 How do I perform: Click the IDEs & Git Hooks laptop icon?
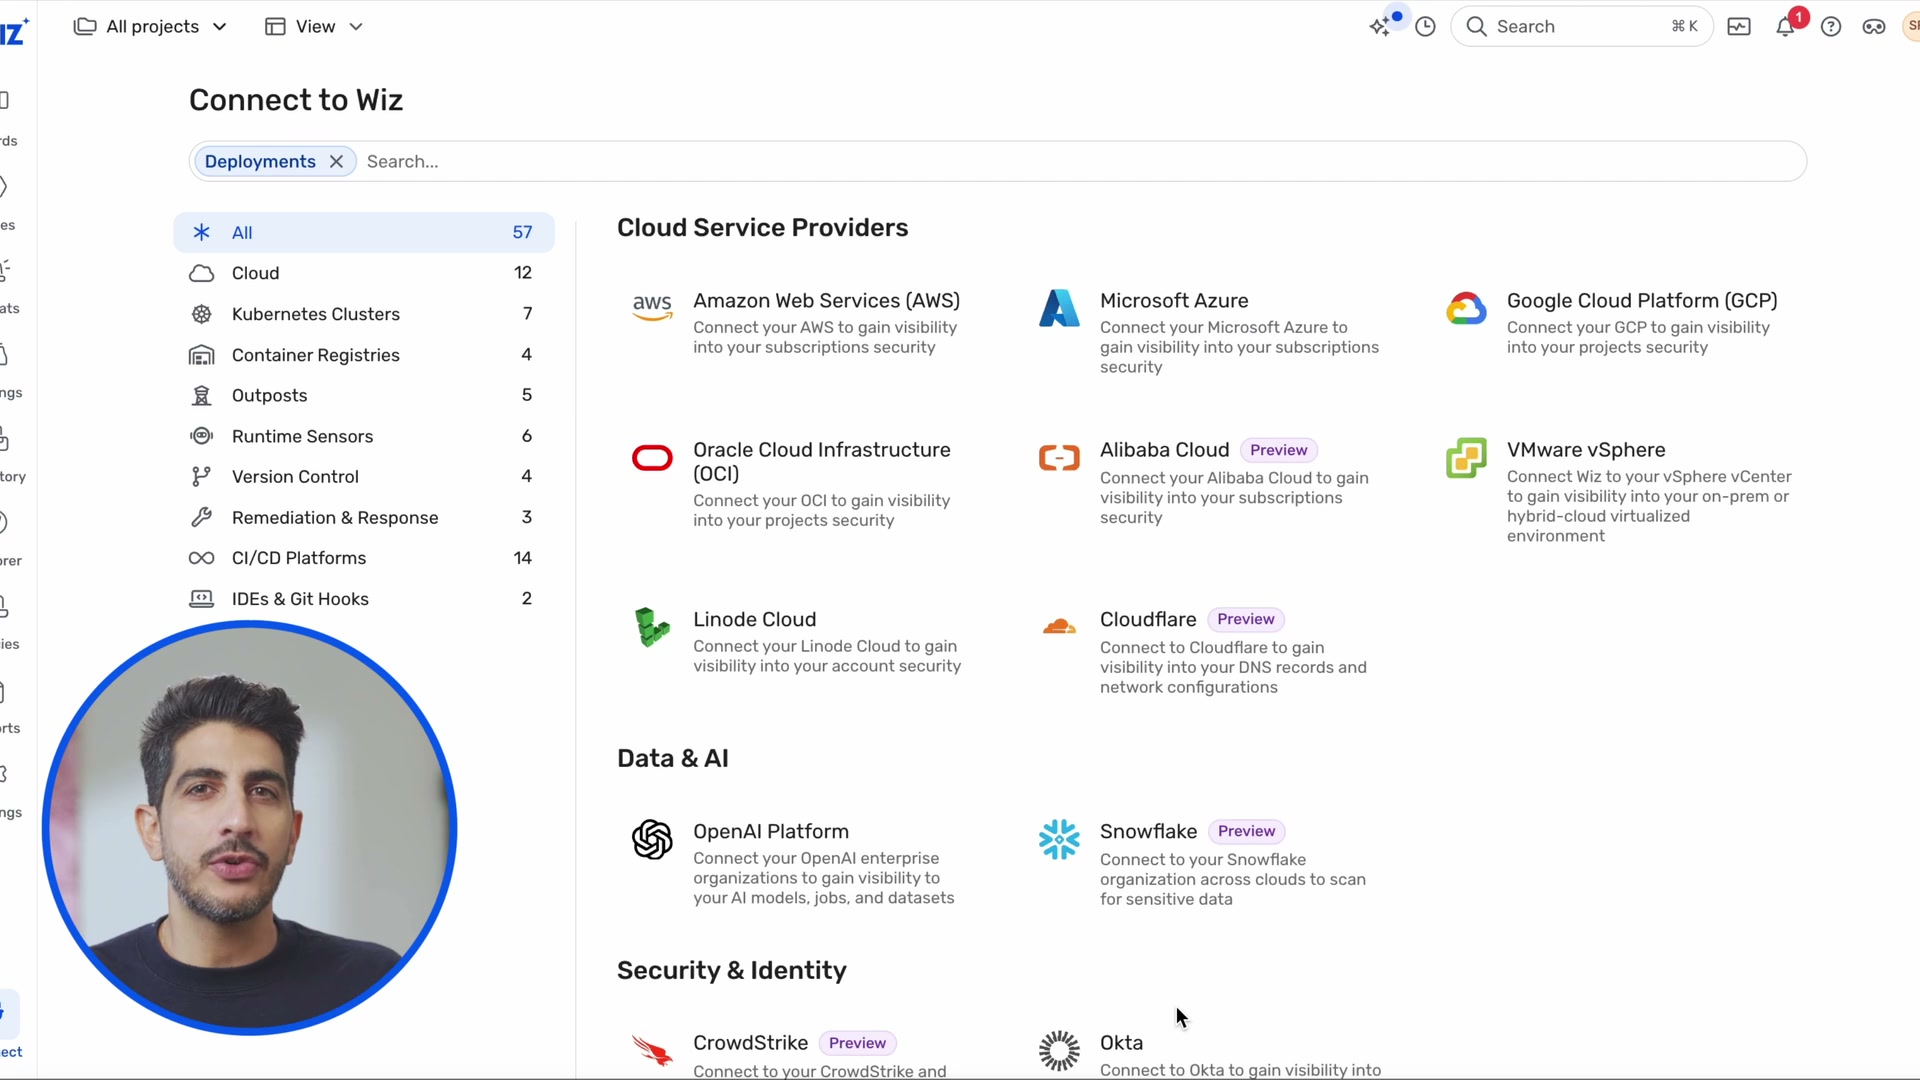click(x=201, y=599)
